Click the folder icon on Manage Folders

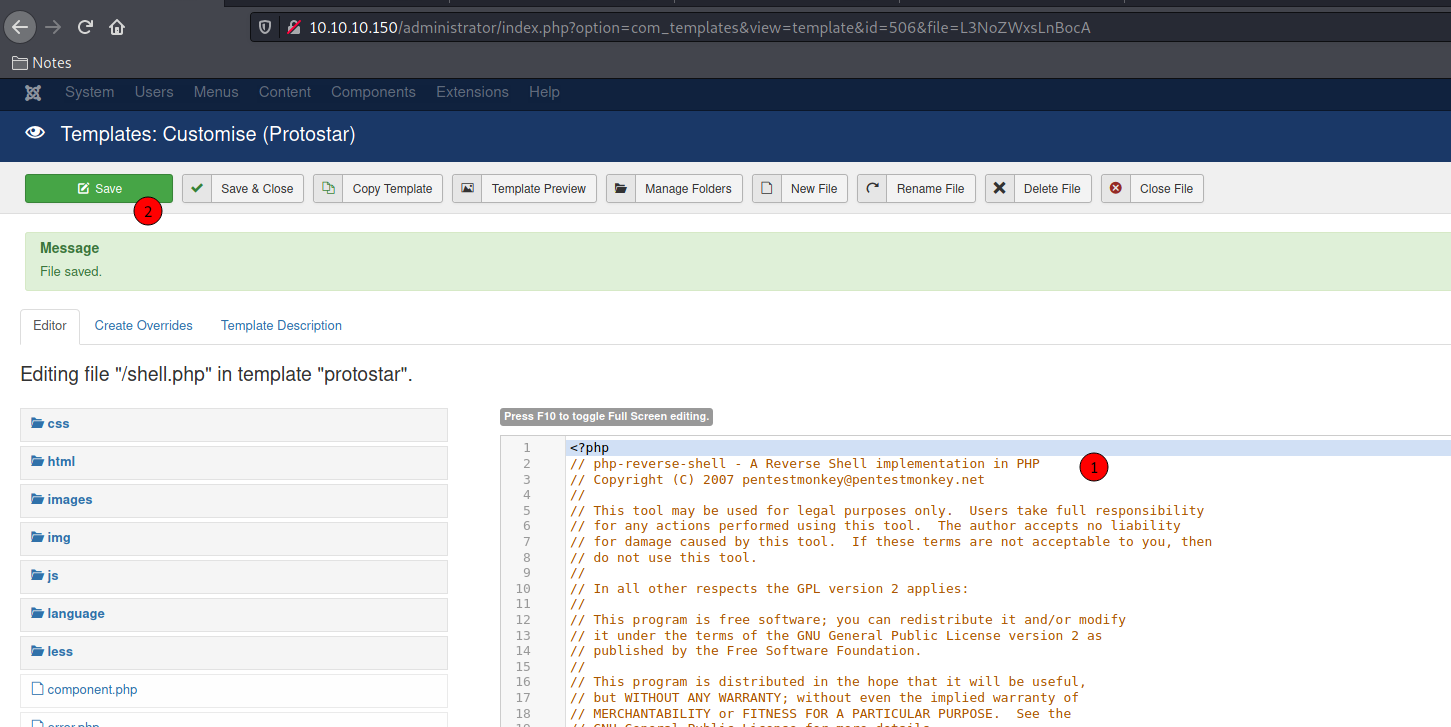click(621, 188)
